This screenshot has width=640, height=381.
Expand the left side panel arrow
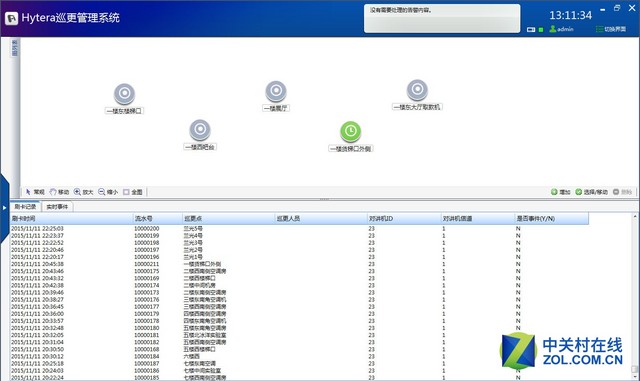(x=4, y=207)
